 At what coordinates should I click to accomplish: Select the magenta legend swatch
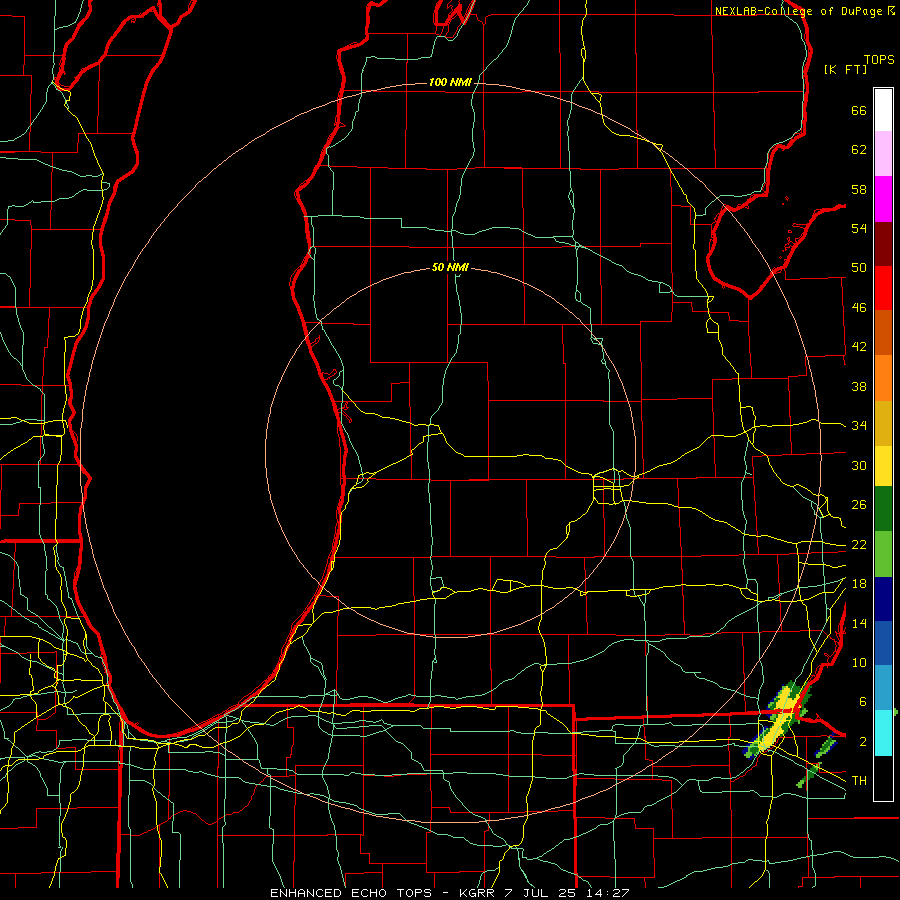tap(883, 199)
